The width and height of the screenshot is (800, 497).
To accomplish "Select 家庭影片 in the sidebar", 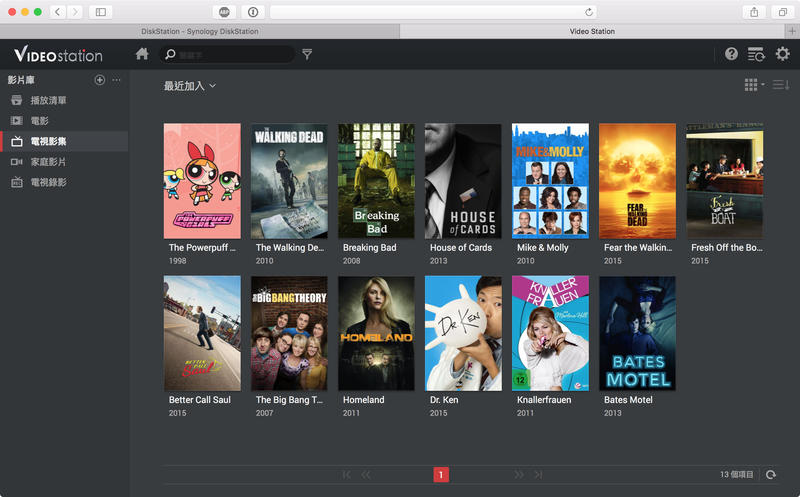I will [x=48, y=162].
